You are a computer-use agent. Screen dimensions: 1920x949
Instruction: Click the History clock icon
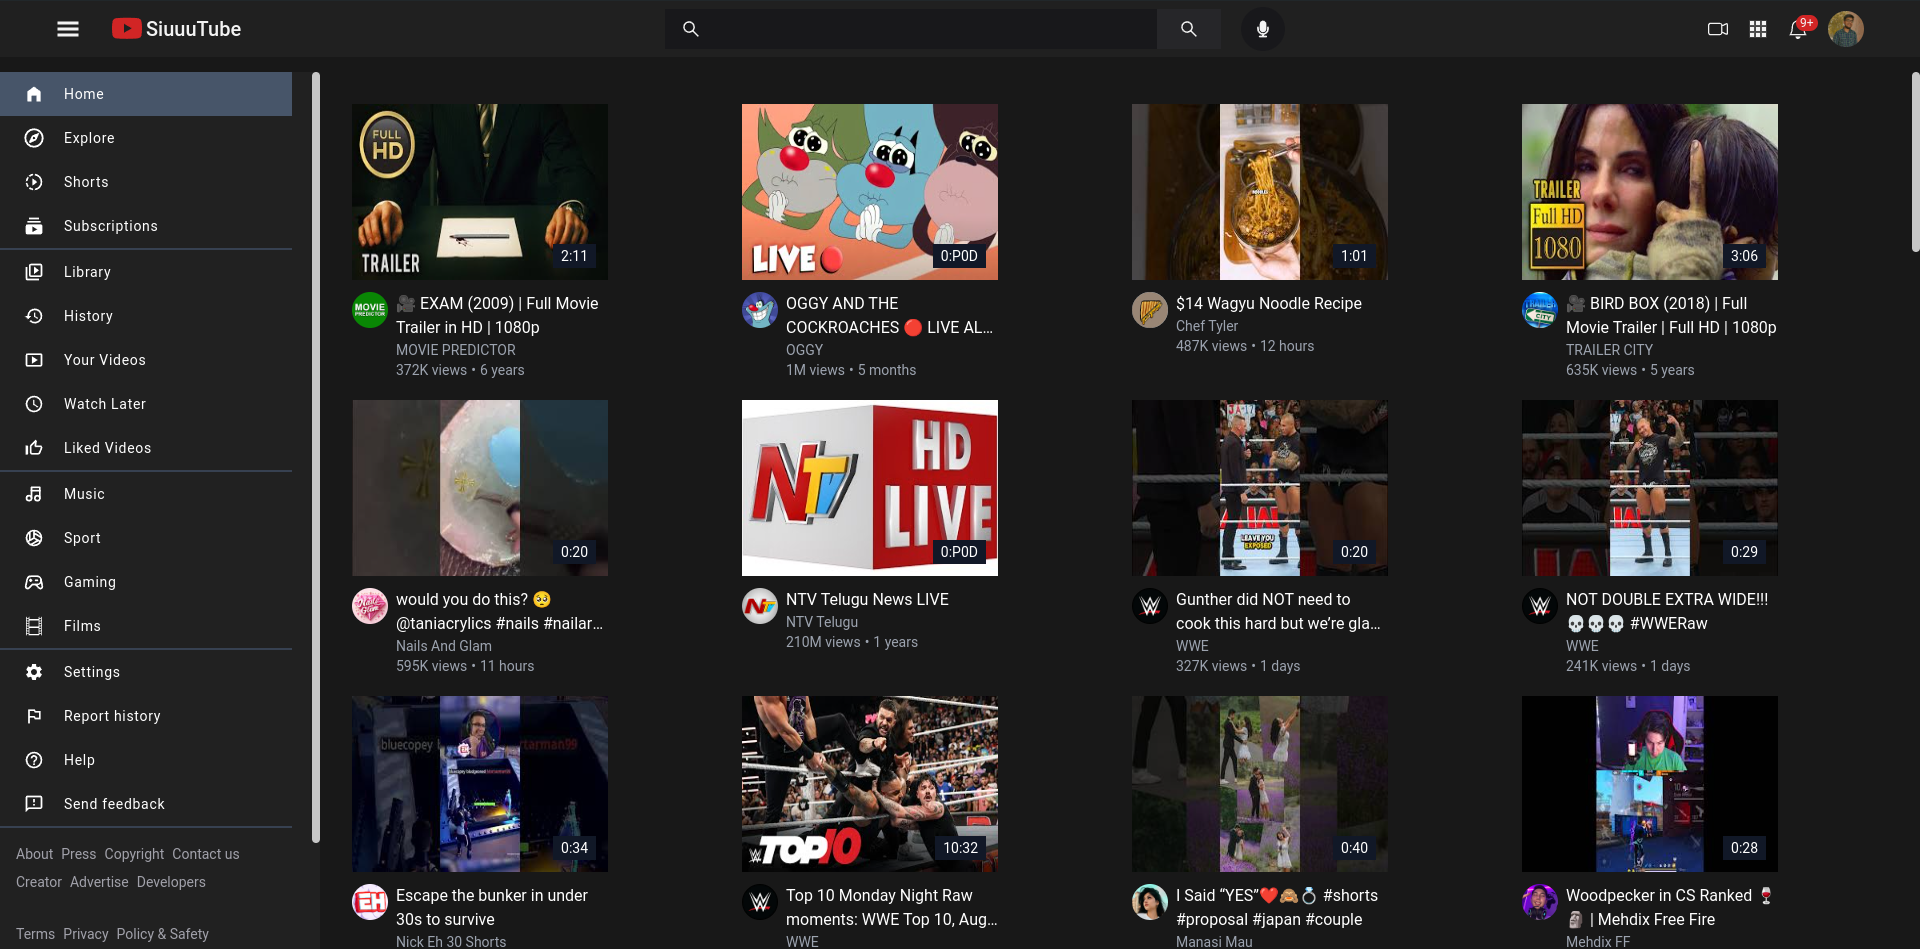point(34,316)
